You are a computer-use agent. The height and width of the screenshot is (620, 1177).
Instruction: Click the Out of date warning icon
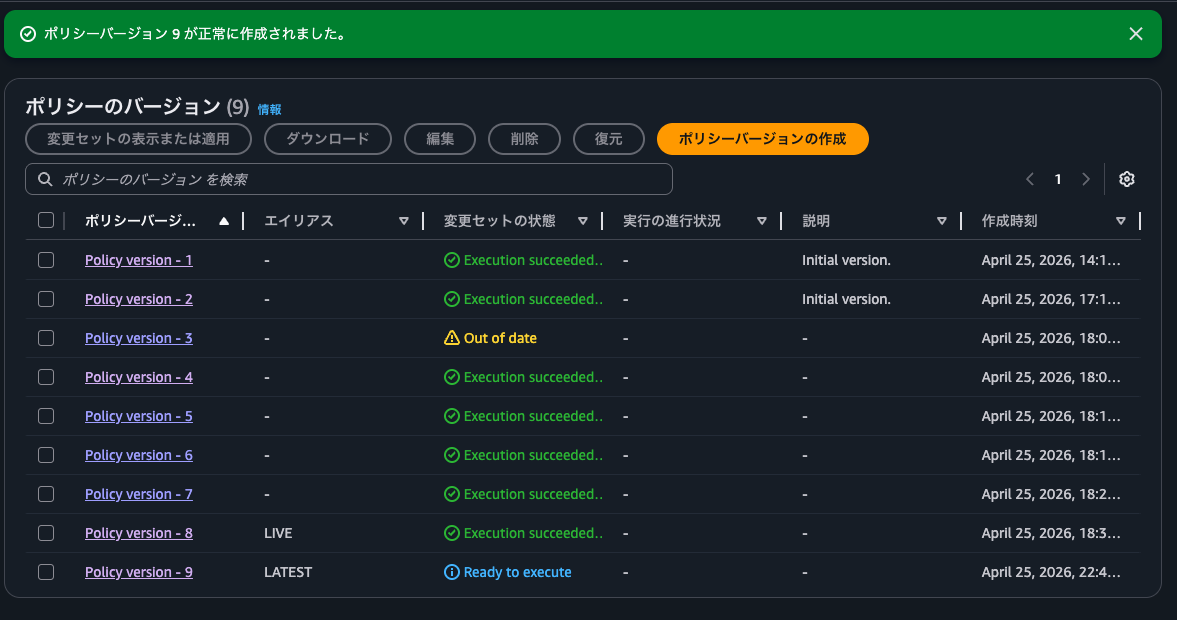452,338
